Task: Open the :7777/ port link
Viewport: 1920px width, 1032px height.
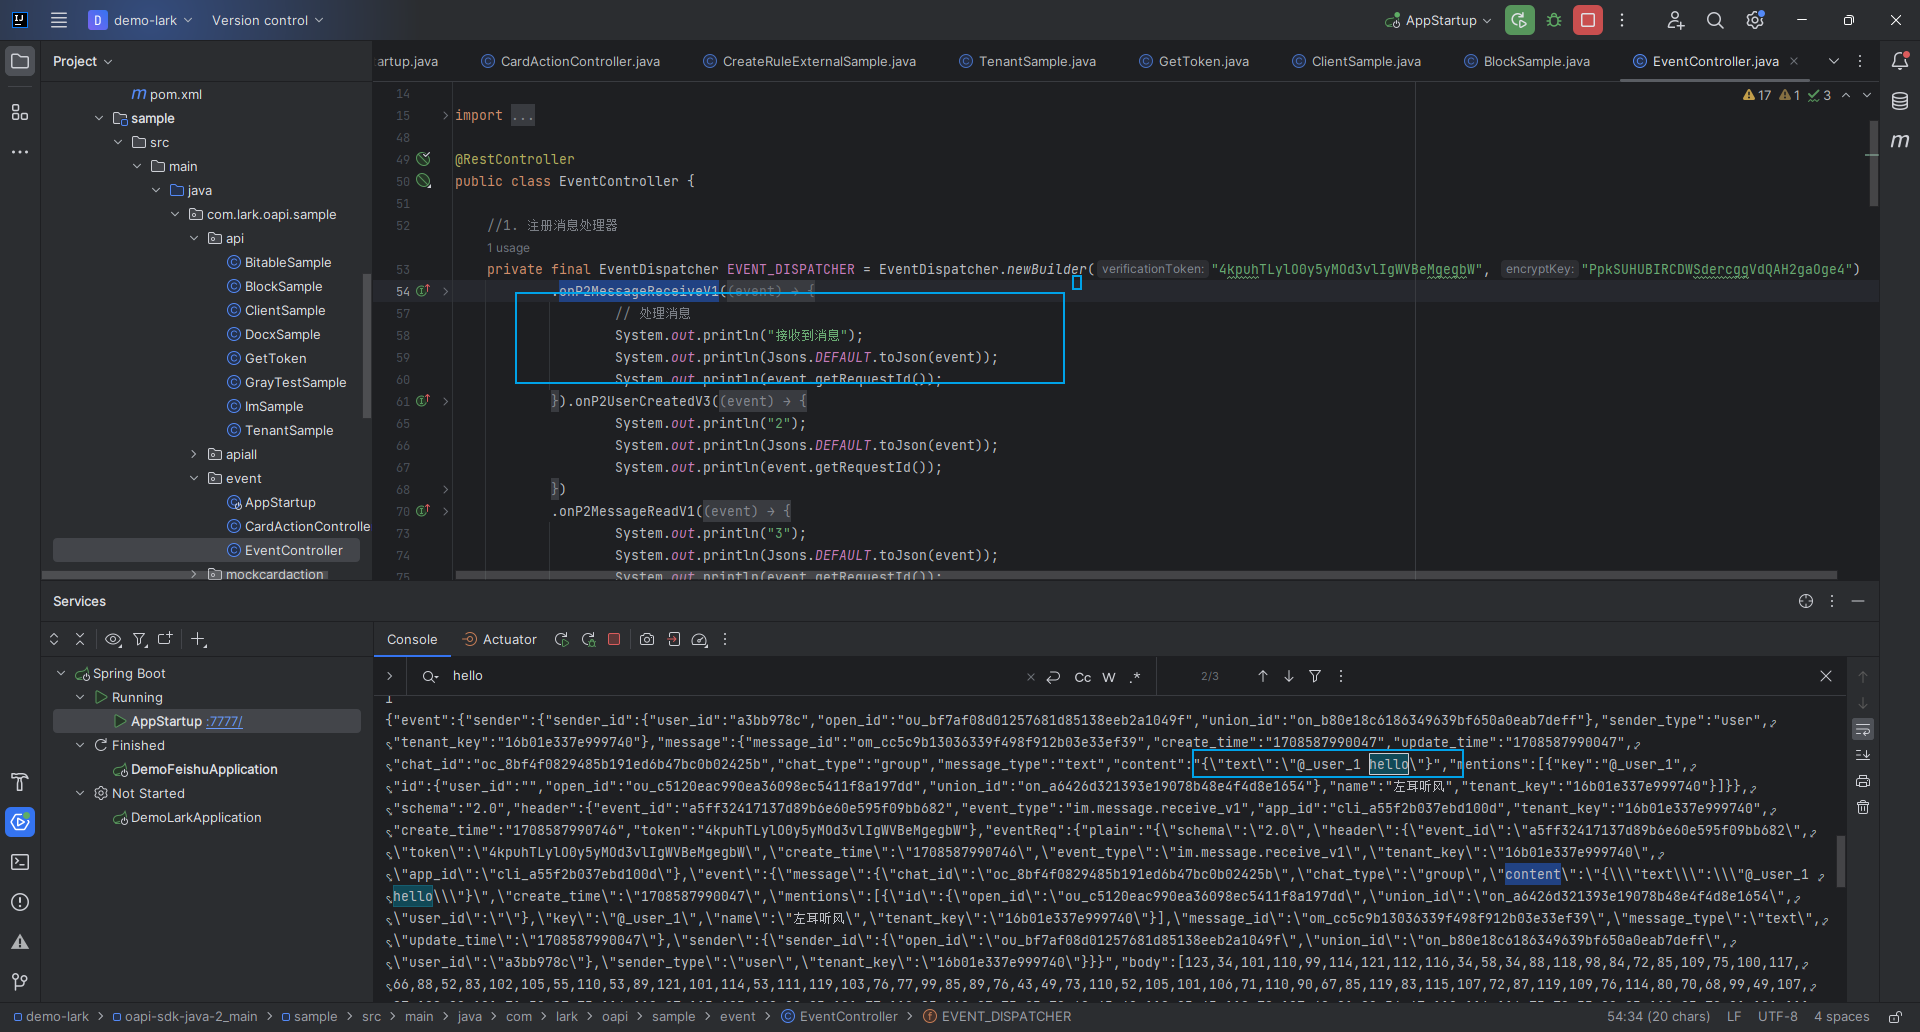Action: [225, 721]
